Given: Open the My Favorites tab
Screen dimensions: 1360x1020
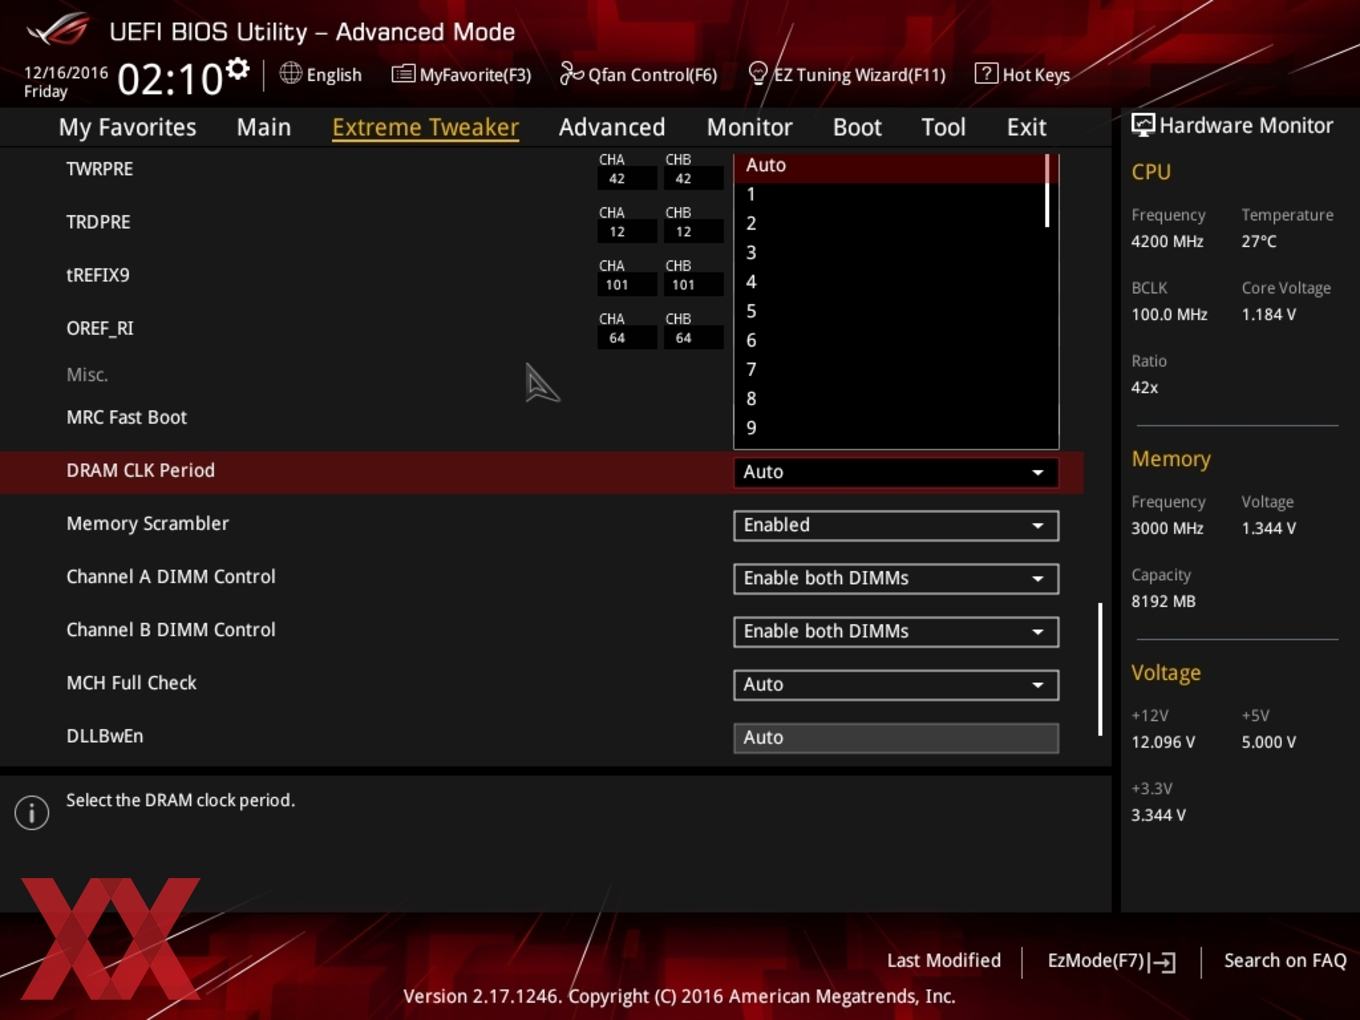Looking at the screenshot, I should (x=127, y=127).
